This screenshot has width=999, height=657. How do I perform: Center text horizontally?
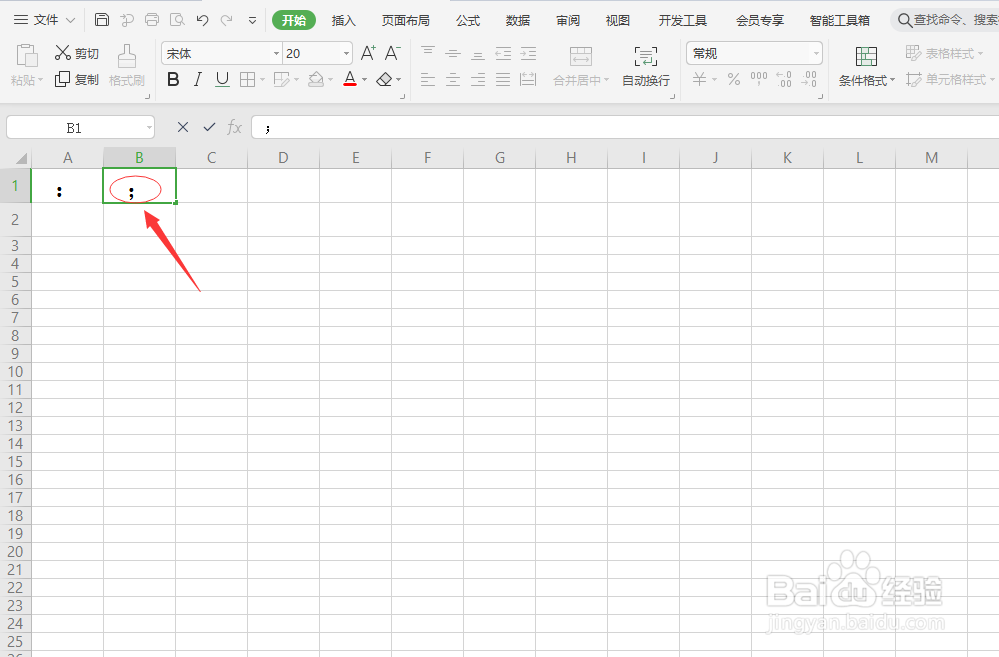coord(453,80)
